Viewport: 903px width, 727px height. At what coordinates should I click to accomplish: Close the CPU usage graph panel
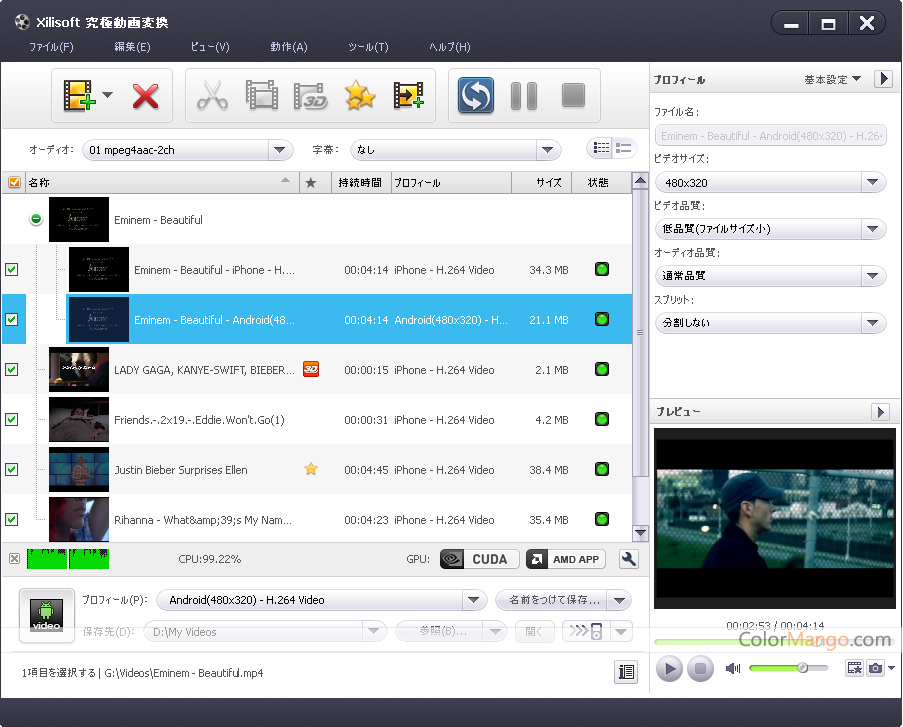(15, 558)
